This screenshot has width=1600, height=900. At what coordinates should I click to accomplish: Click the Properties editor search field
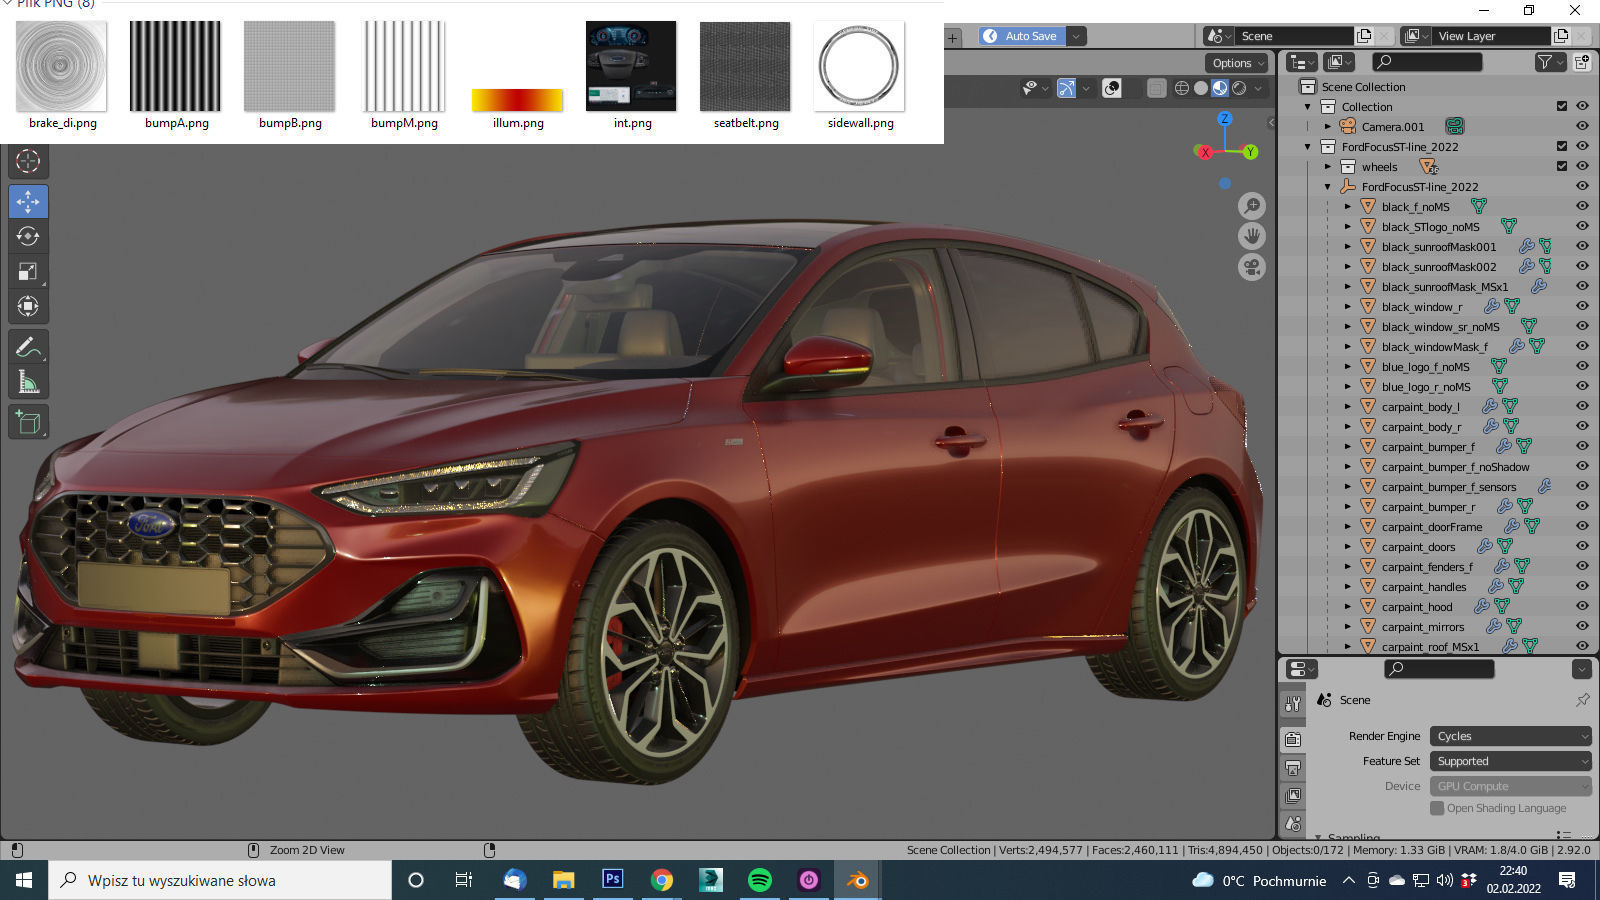[x=1438, y=669]
